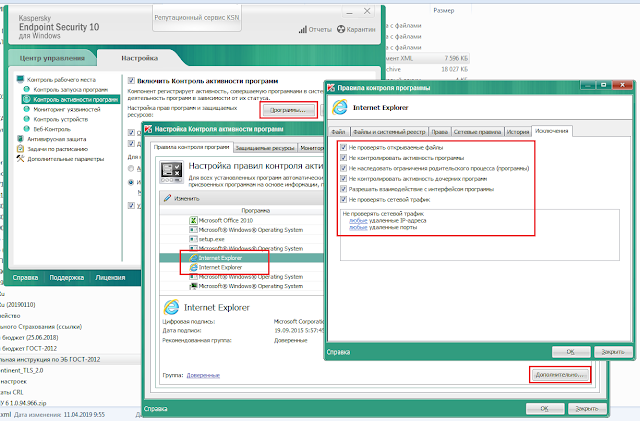Click Справка in Правила контроля программы window
This screenshot has height=421, width=640.
[338, 352]
